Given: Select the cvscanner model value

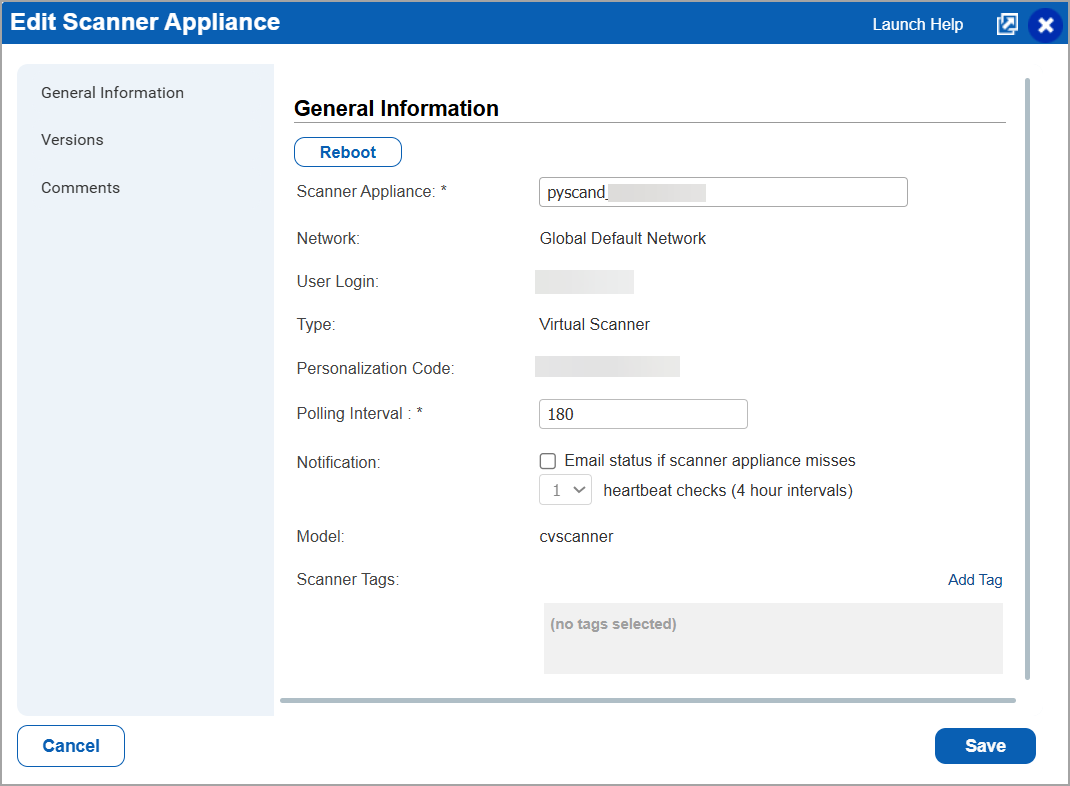Looking at the screenshot, I should [576, 537].
